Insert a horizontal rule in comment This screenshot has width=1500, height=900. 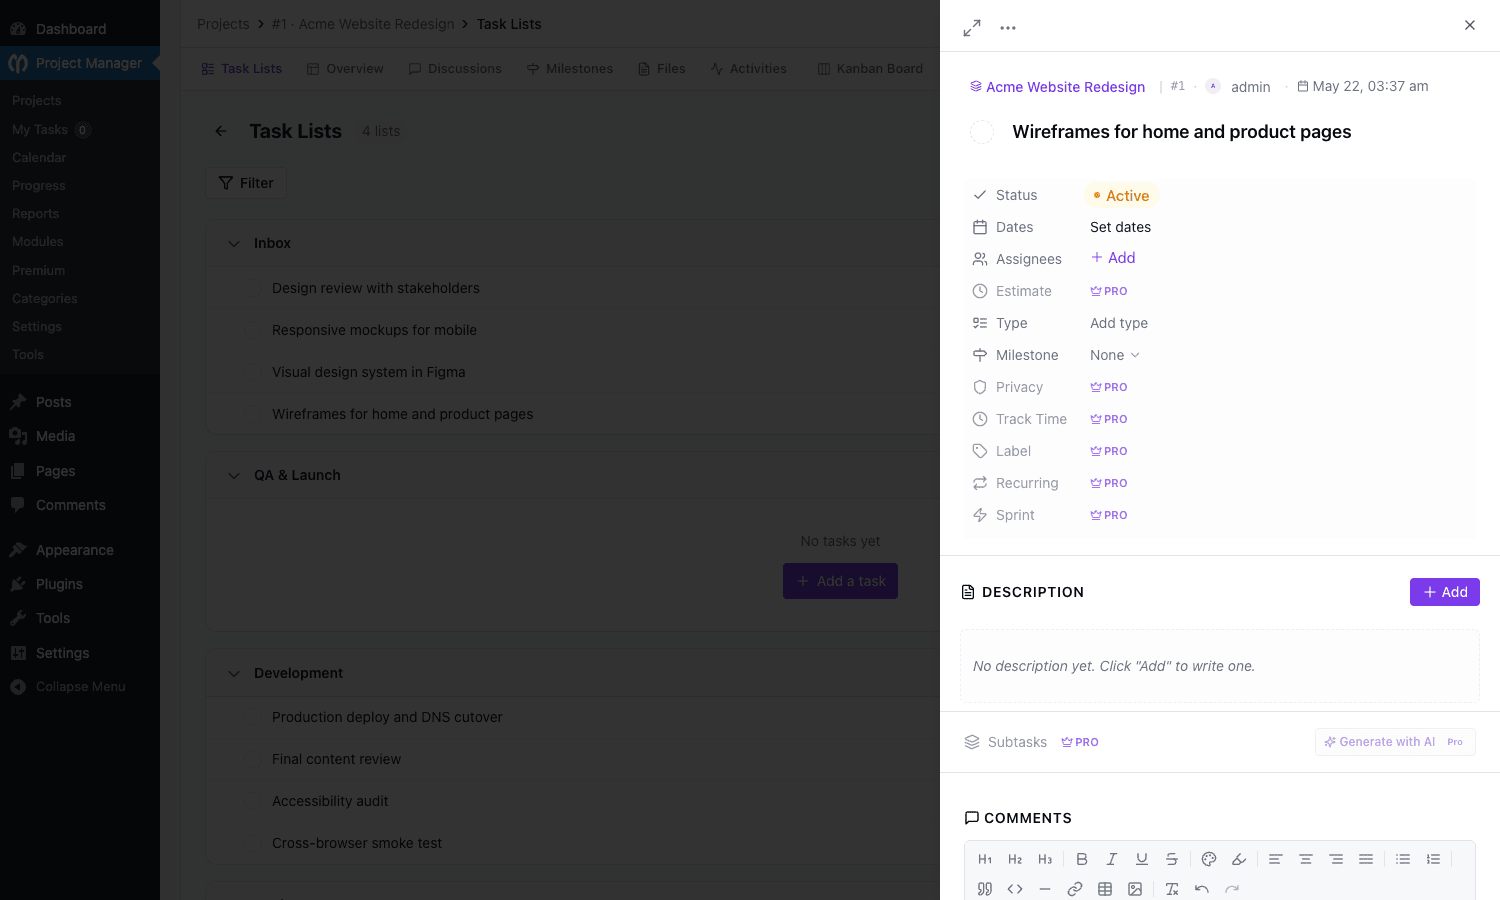[x=1045, y=889]
